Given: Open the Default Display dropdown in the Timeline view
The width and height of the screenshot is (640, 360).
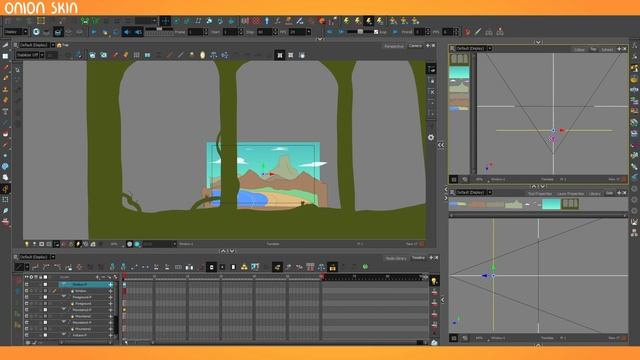Looking at the screenshot, I should pyautogui.click(x=53, y=257).
